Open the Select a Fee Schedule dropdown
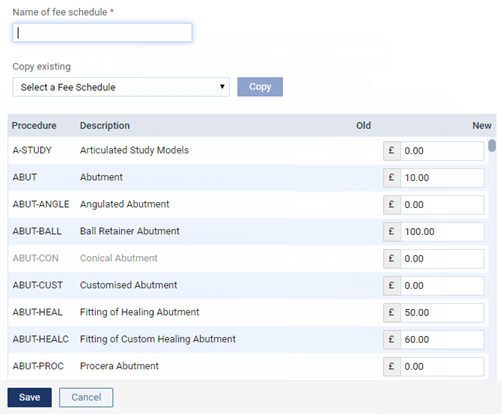Viewport: 502px width, 414px height. pos(121,87)
